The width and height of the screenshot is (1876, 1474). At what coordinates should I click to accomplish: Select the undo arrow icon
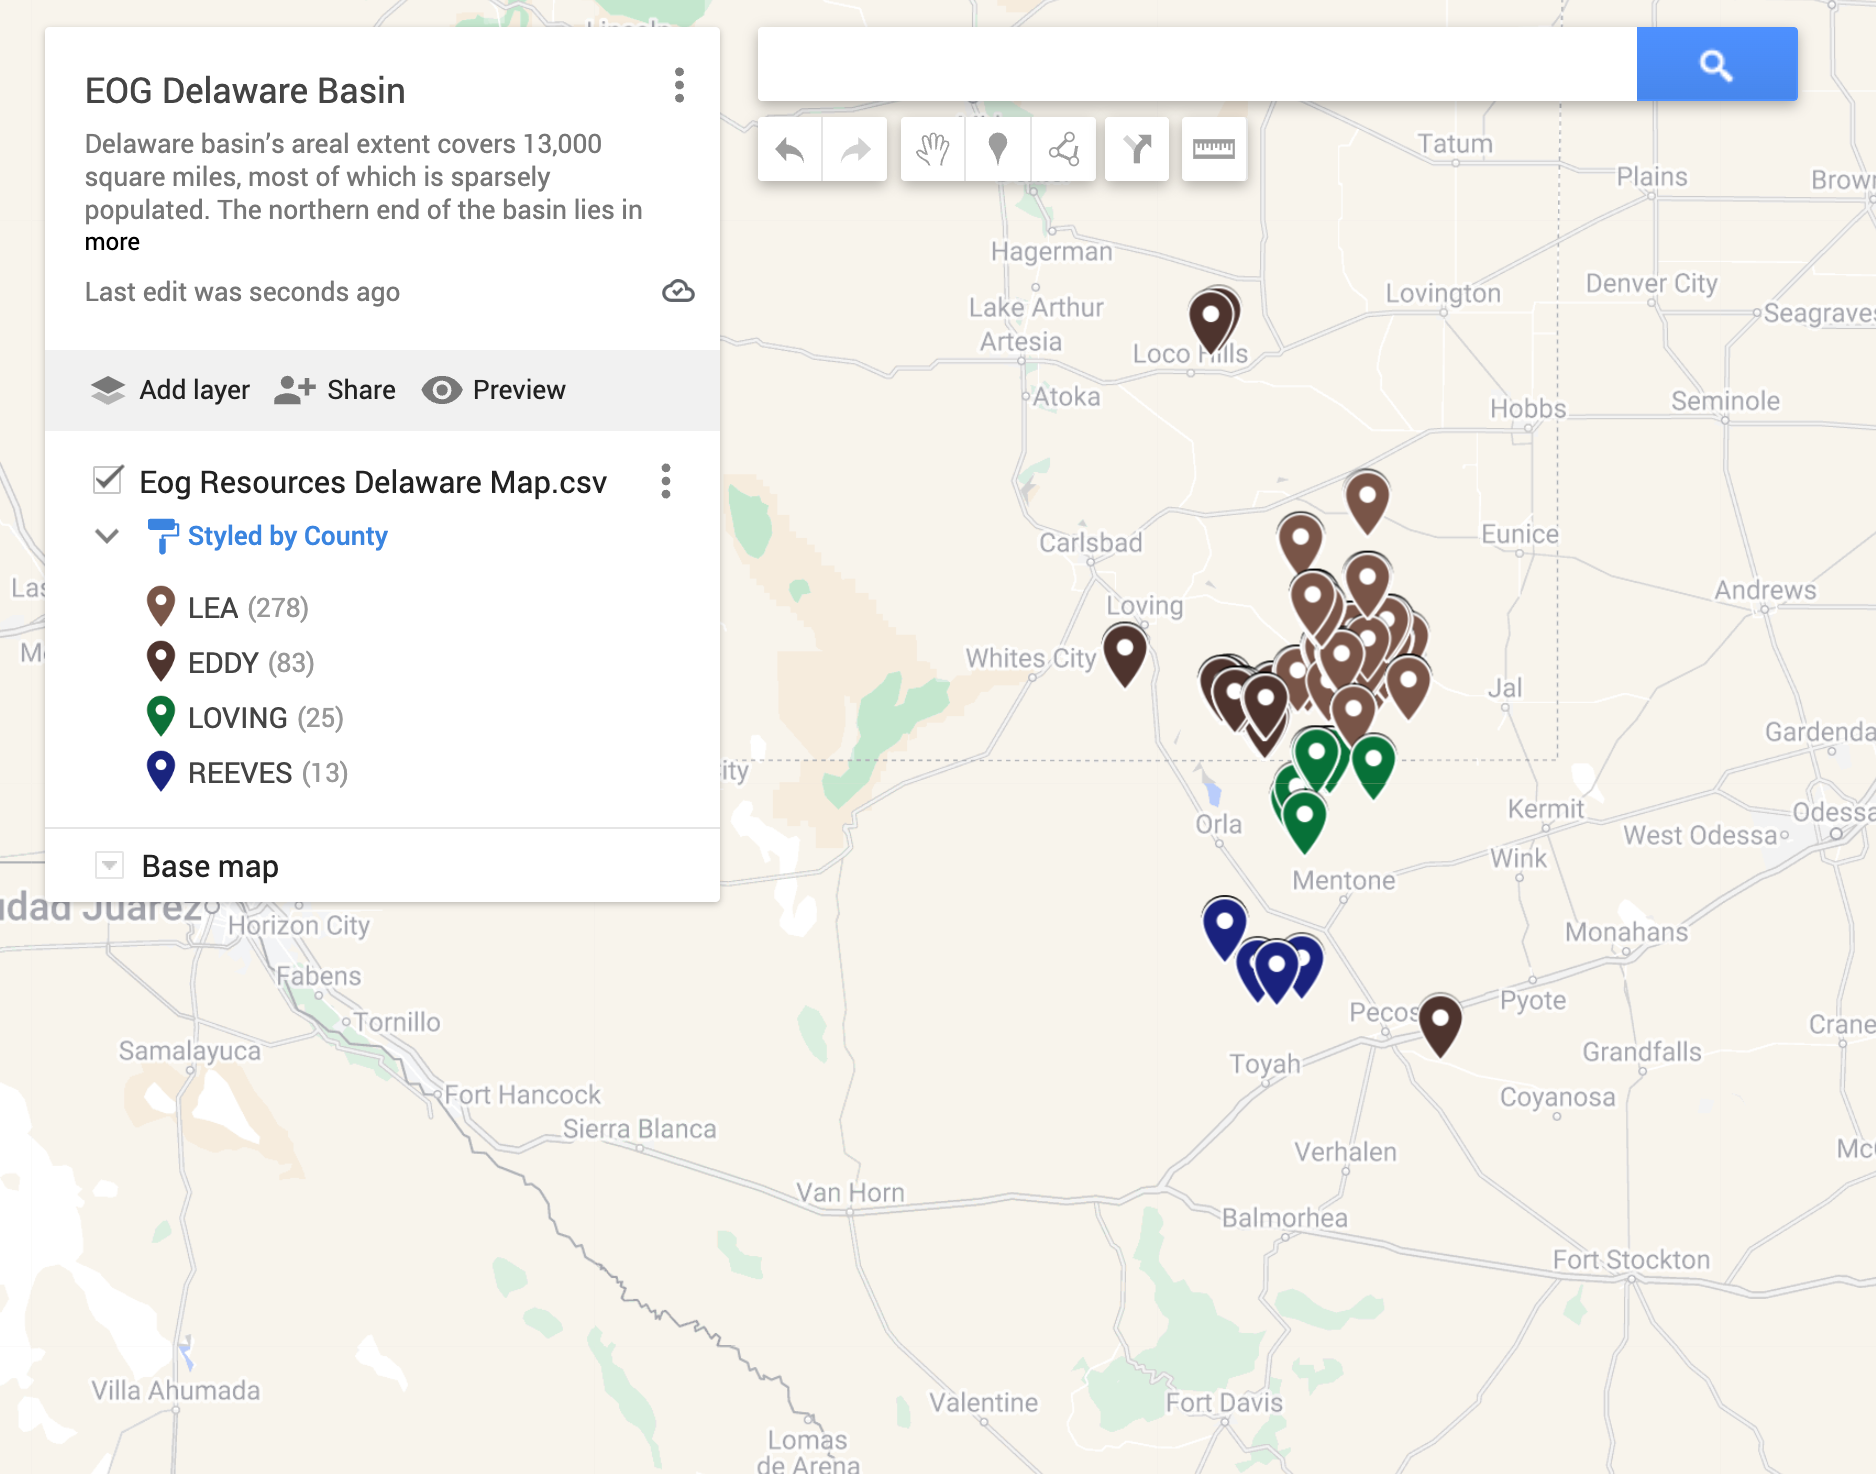click(789, 149)
